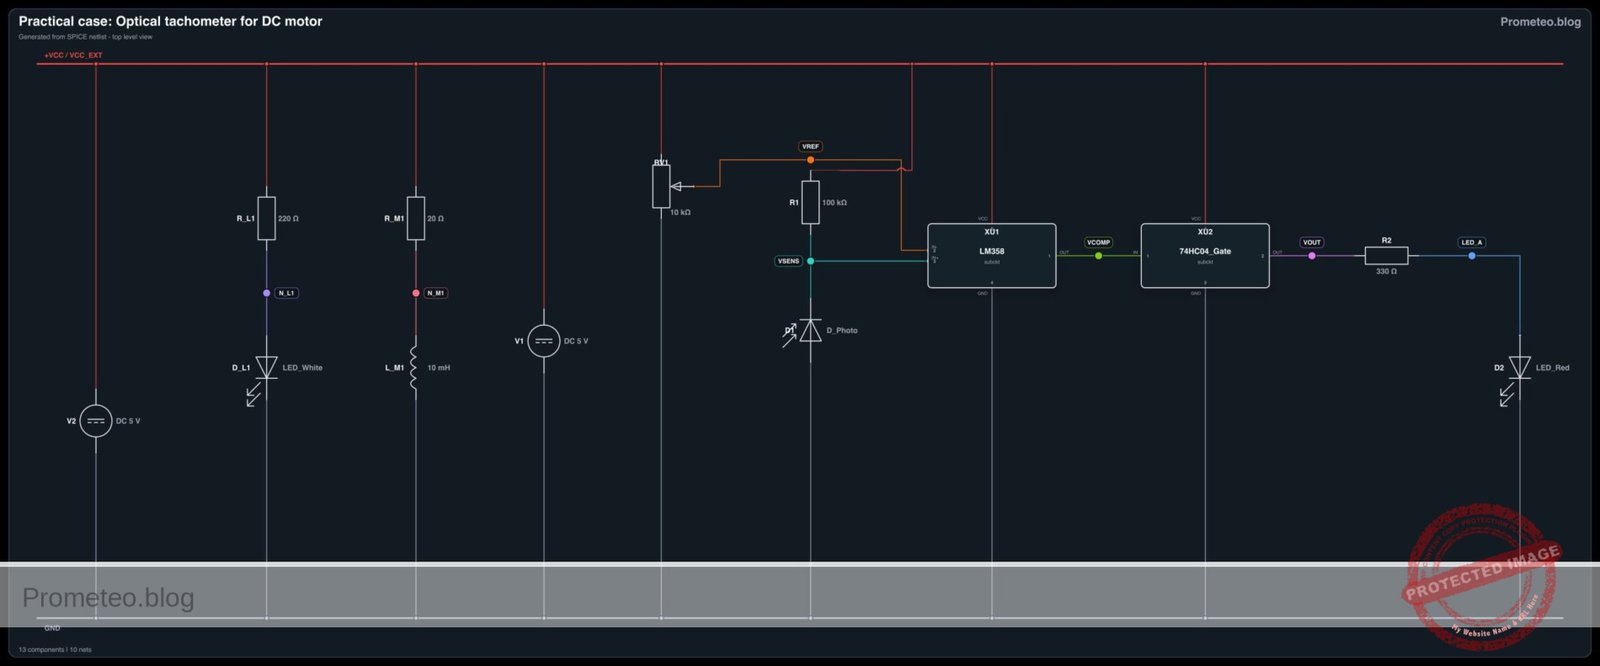Click the XU2 74HC04_Gate subcircuit block
This screenshot has height=666, width=1600.
point(1205,256)
